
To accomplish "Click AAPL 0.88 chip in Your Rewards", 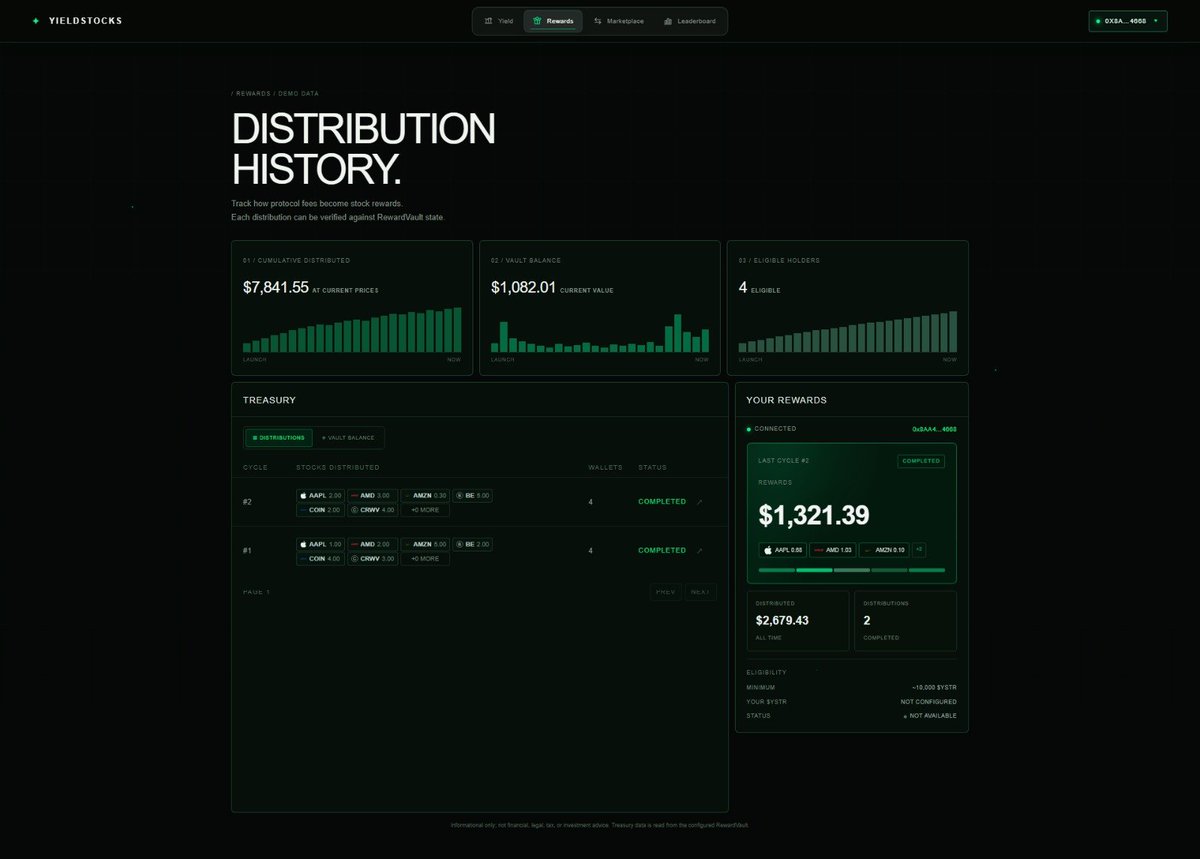I will pyautogui.click(x=782, y=550).
